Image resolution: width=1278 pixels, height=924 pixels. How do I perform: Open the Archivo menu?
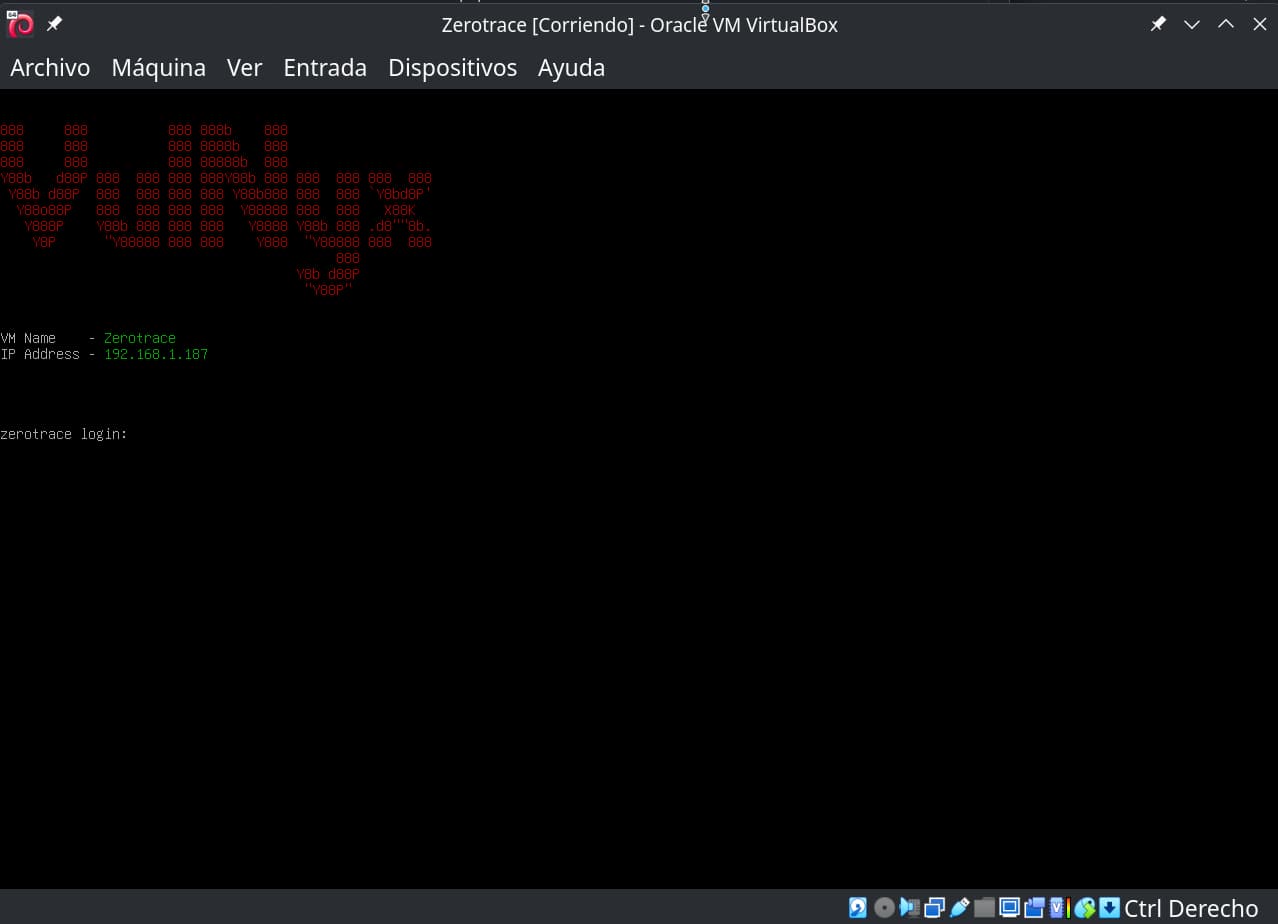coord(50,67)
